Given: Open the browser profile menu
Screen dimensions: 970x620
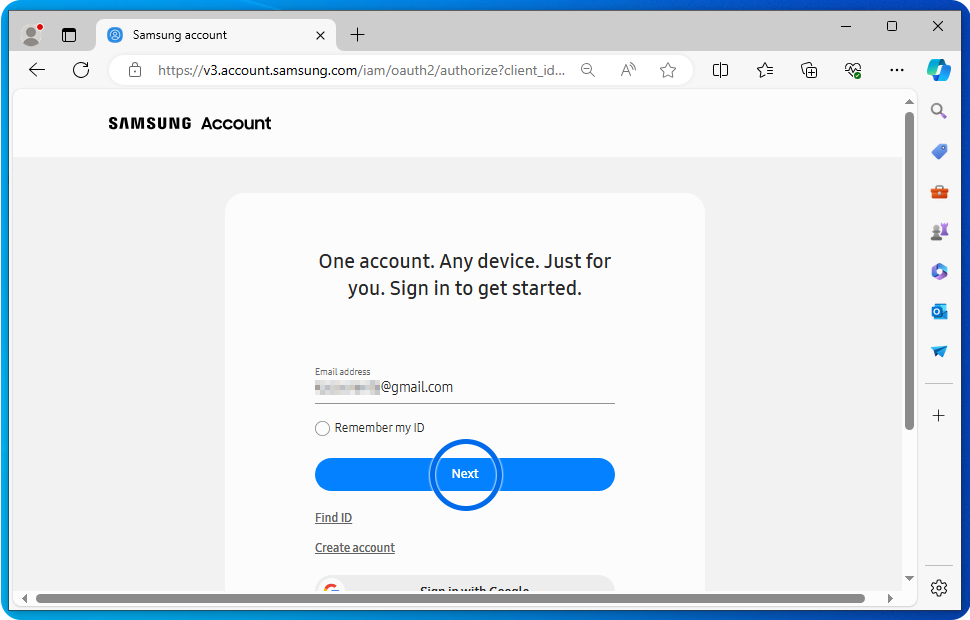Looking at the screenshot, I should click(x=32, y=35).
